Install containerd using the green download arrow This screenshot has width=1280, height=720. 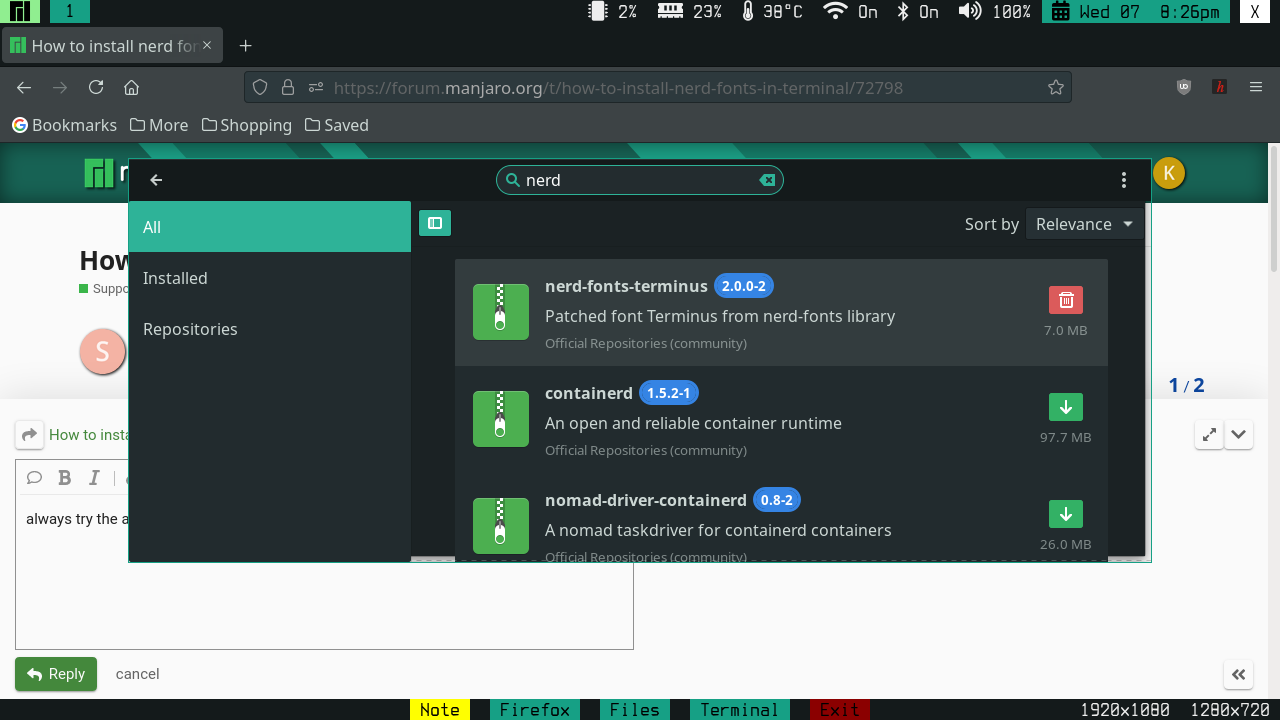1065,407
